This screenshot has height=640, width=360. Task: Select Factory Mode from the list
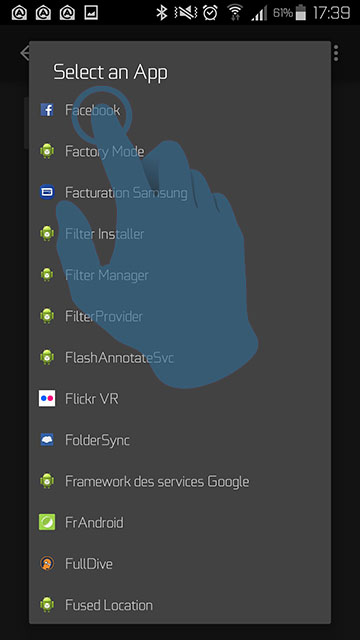click(x=180, y=151)
